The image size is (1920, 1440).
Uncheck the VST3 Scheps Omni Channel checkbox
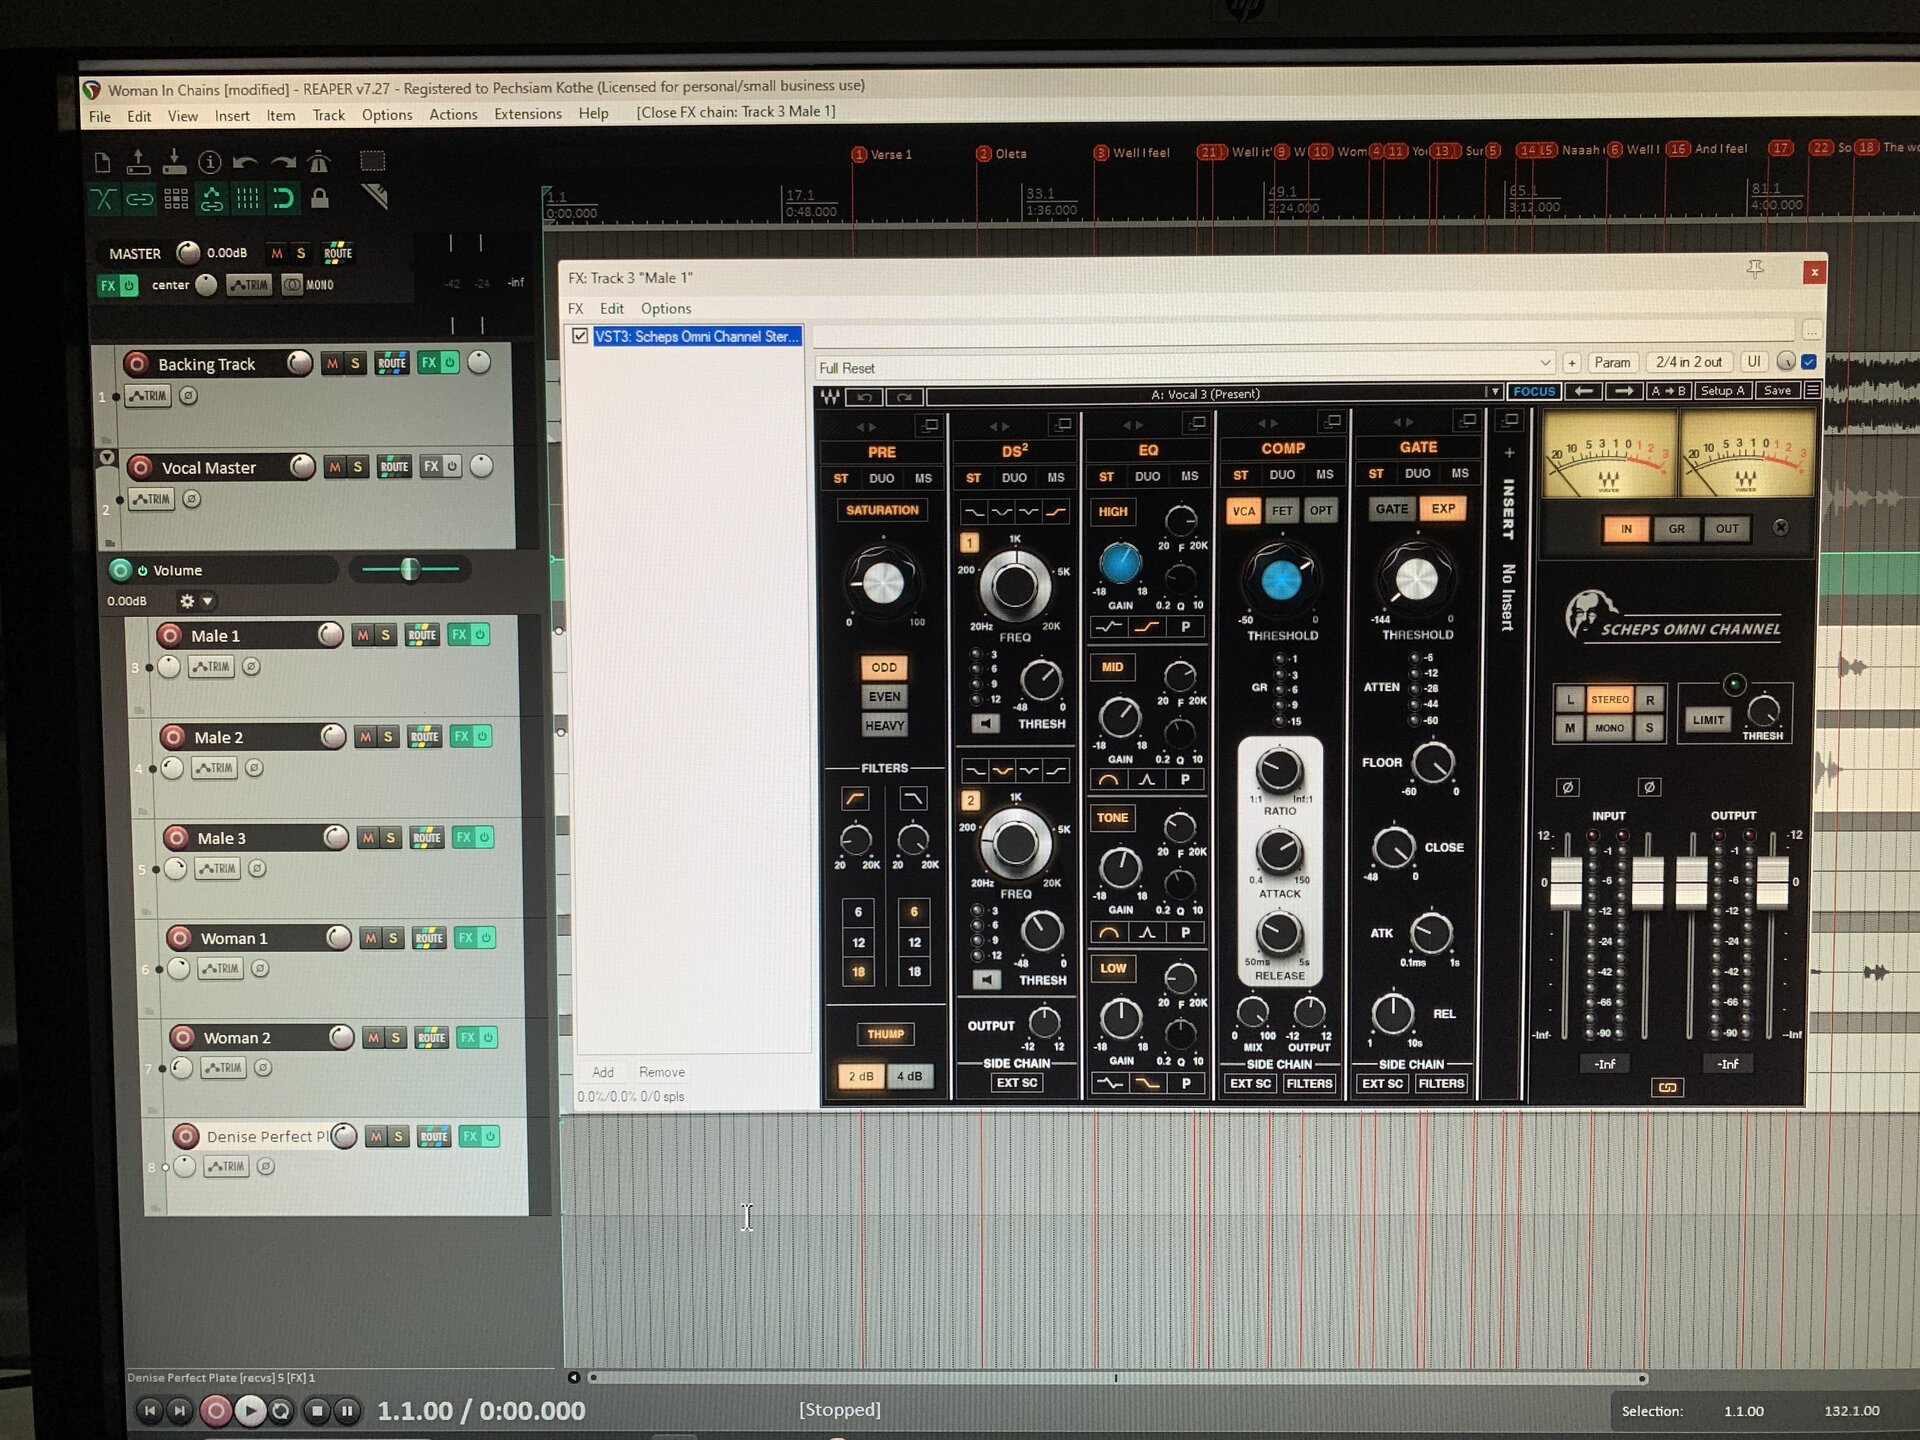tap(580, 336)
